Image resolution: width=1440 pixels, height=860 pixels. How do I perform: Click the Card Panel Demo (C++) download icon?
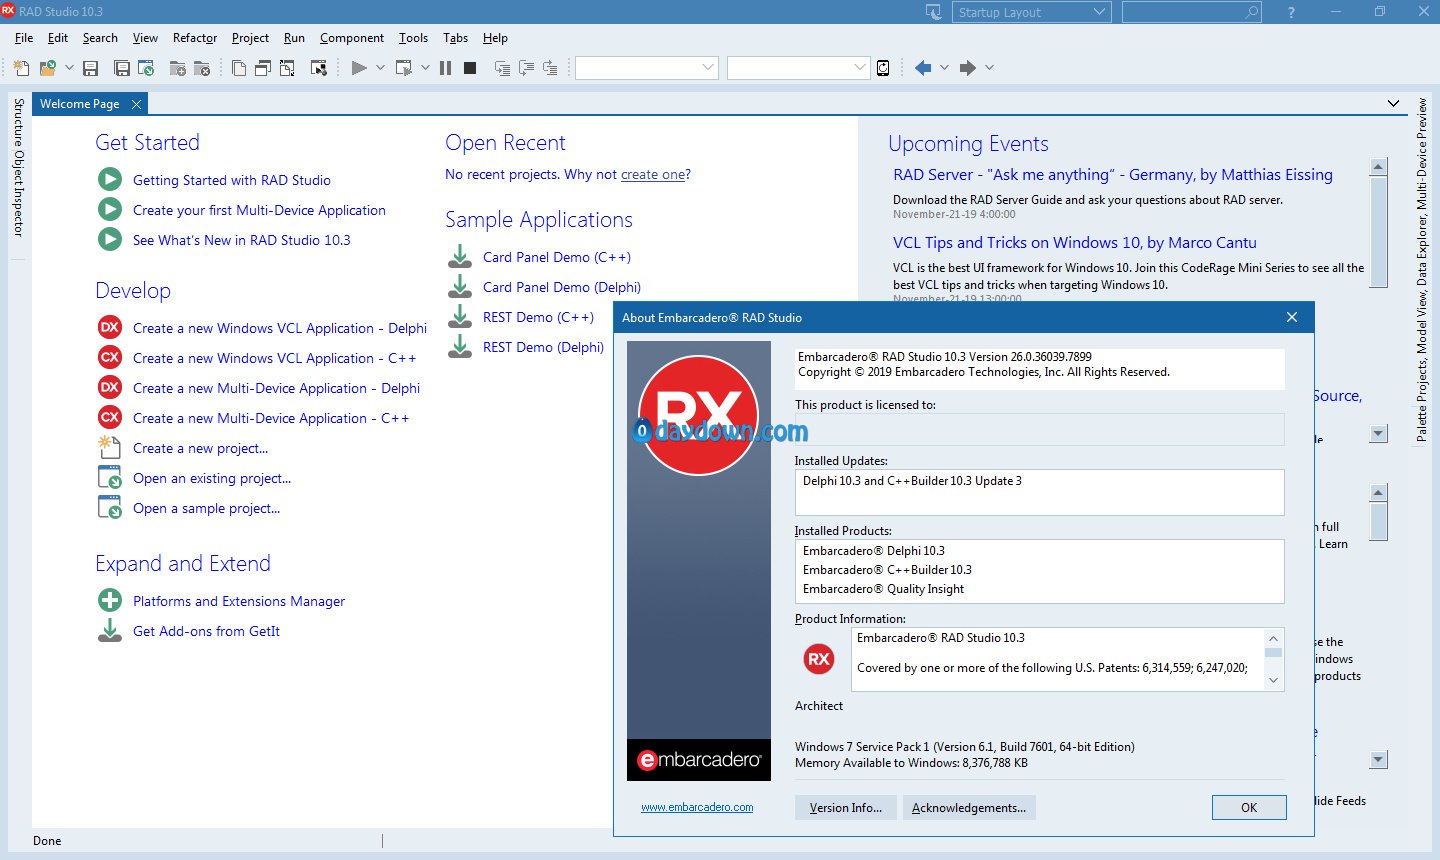tap(460, 256)
